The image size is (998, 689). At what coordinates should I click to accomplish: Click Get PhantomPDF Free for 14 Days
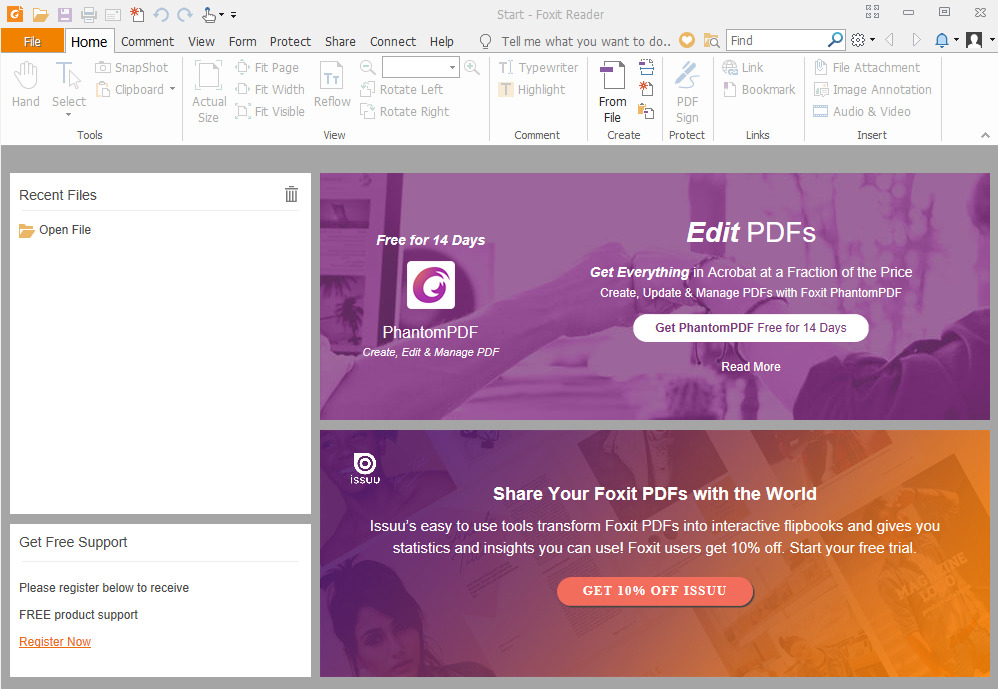tap(750, 328)
